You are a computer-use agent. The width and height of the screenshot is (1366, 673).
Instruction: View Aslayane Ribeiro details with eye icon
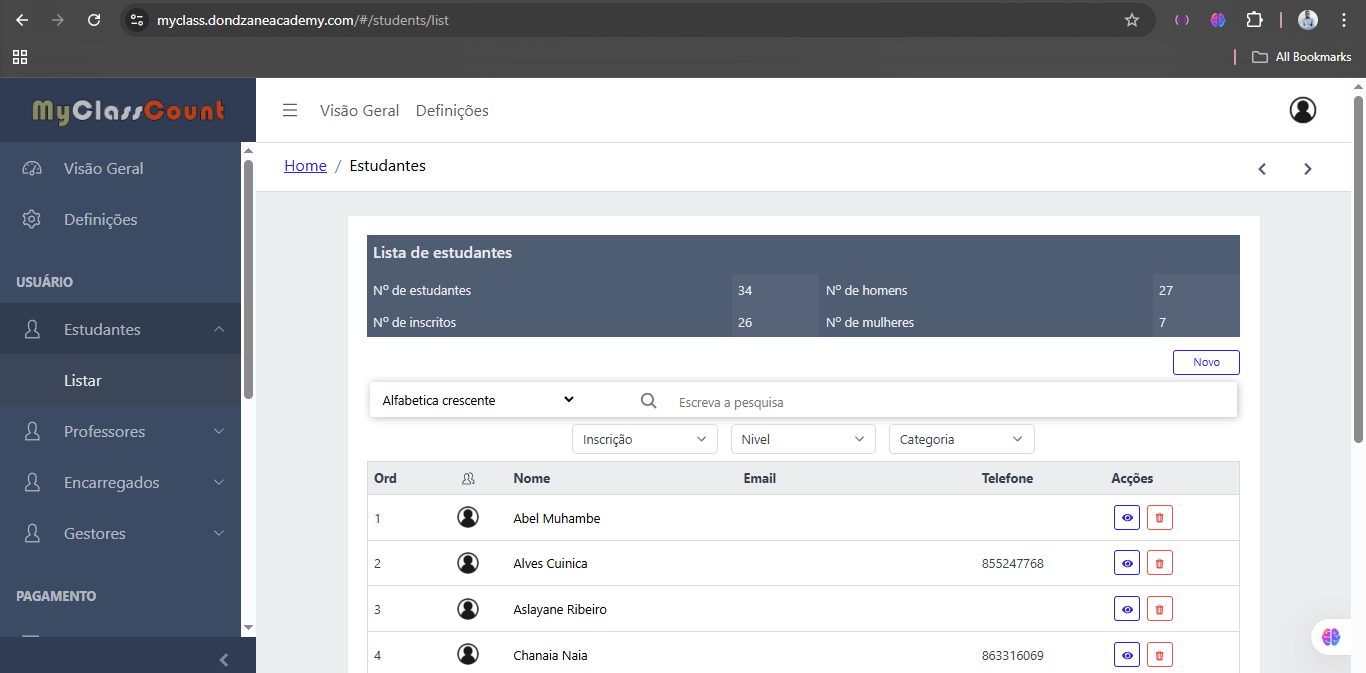click(x=1127, y=609)
